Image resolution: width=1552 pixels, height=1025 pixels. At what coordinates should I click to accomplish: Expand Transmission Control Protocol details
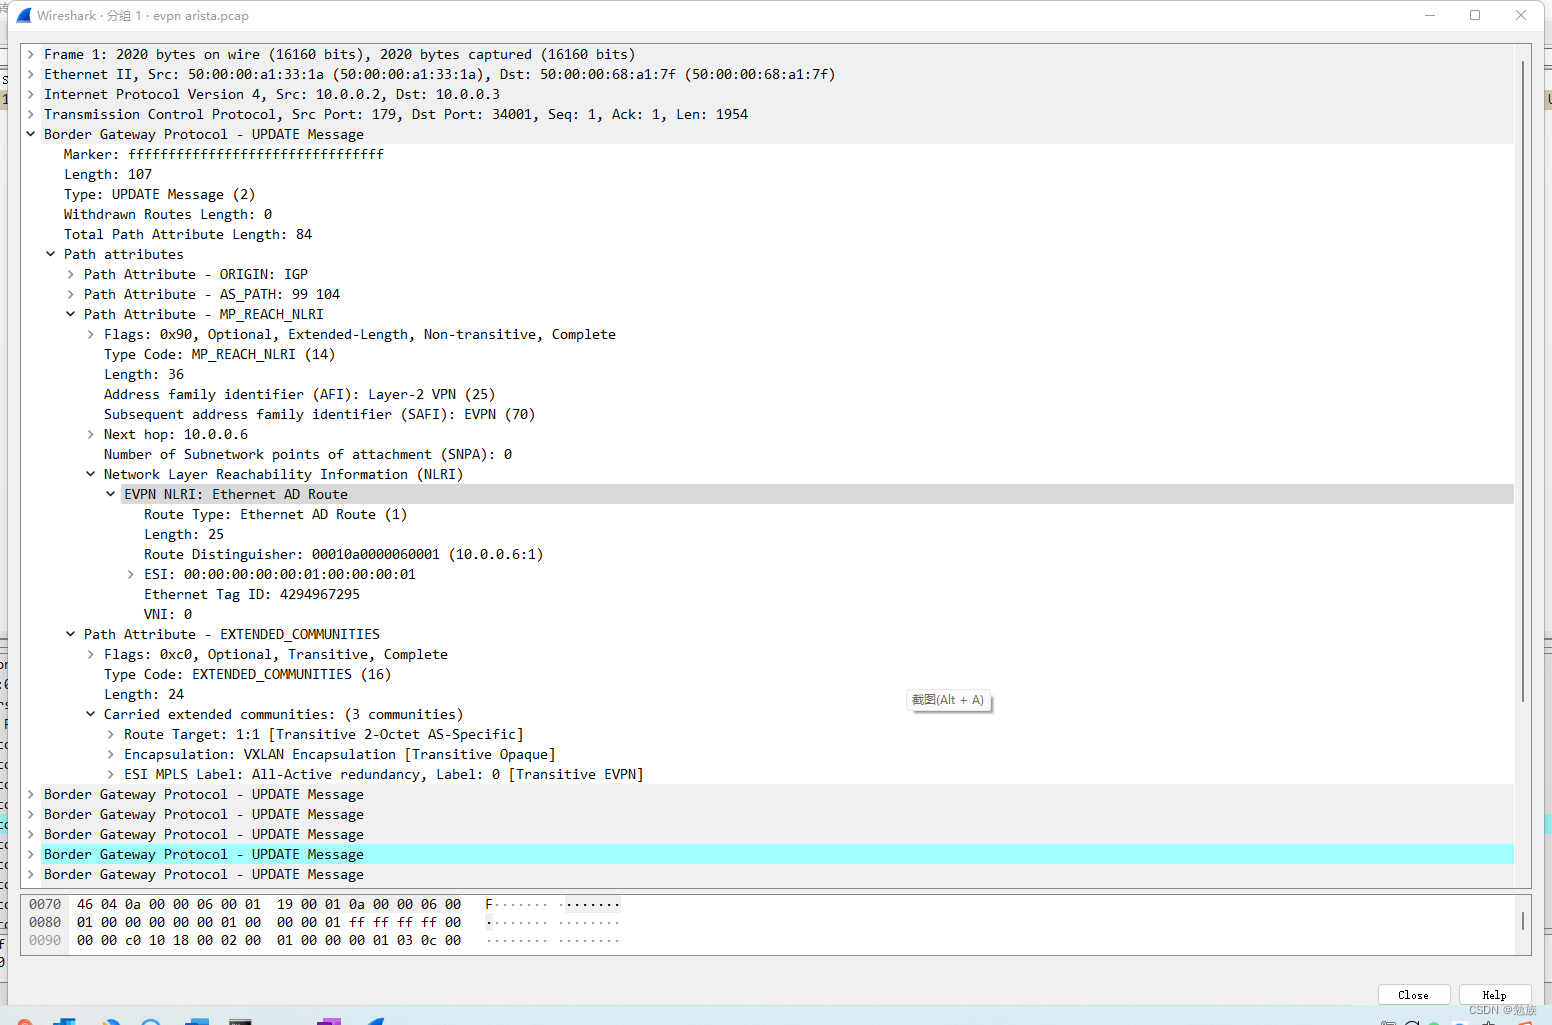(31, 114)
